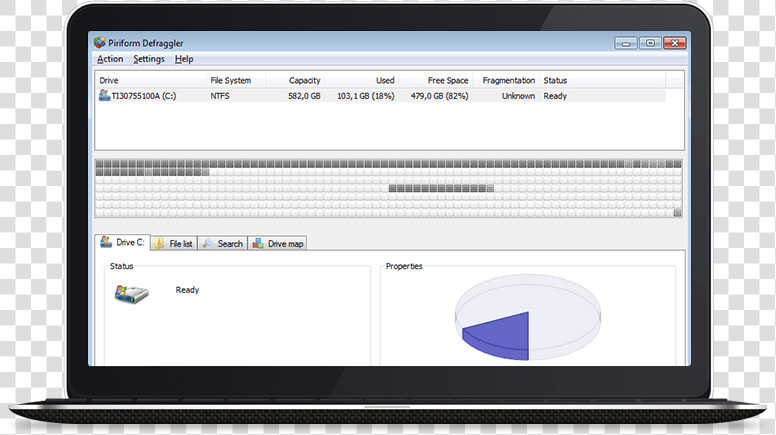Click the Piriform Defraggler title bar icon

tap(100, 43)
